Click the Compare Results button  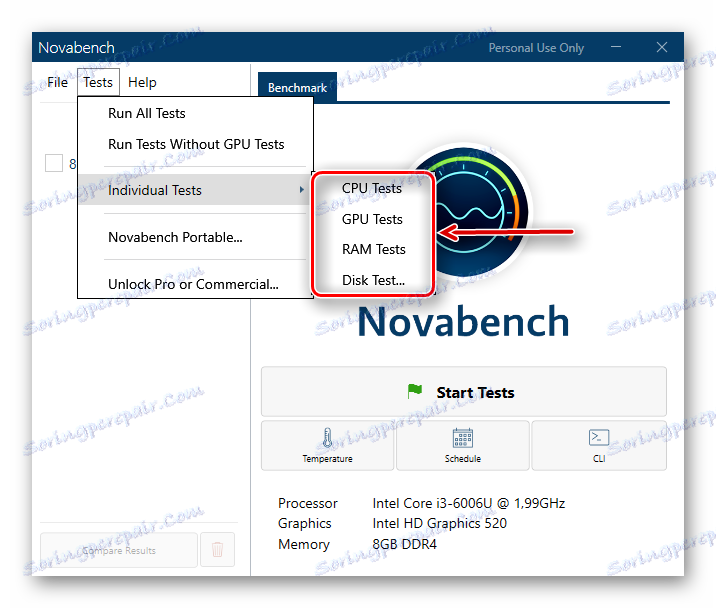click(x=119, y=550)
